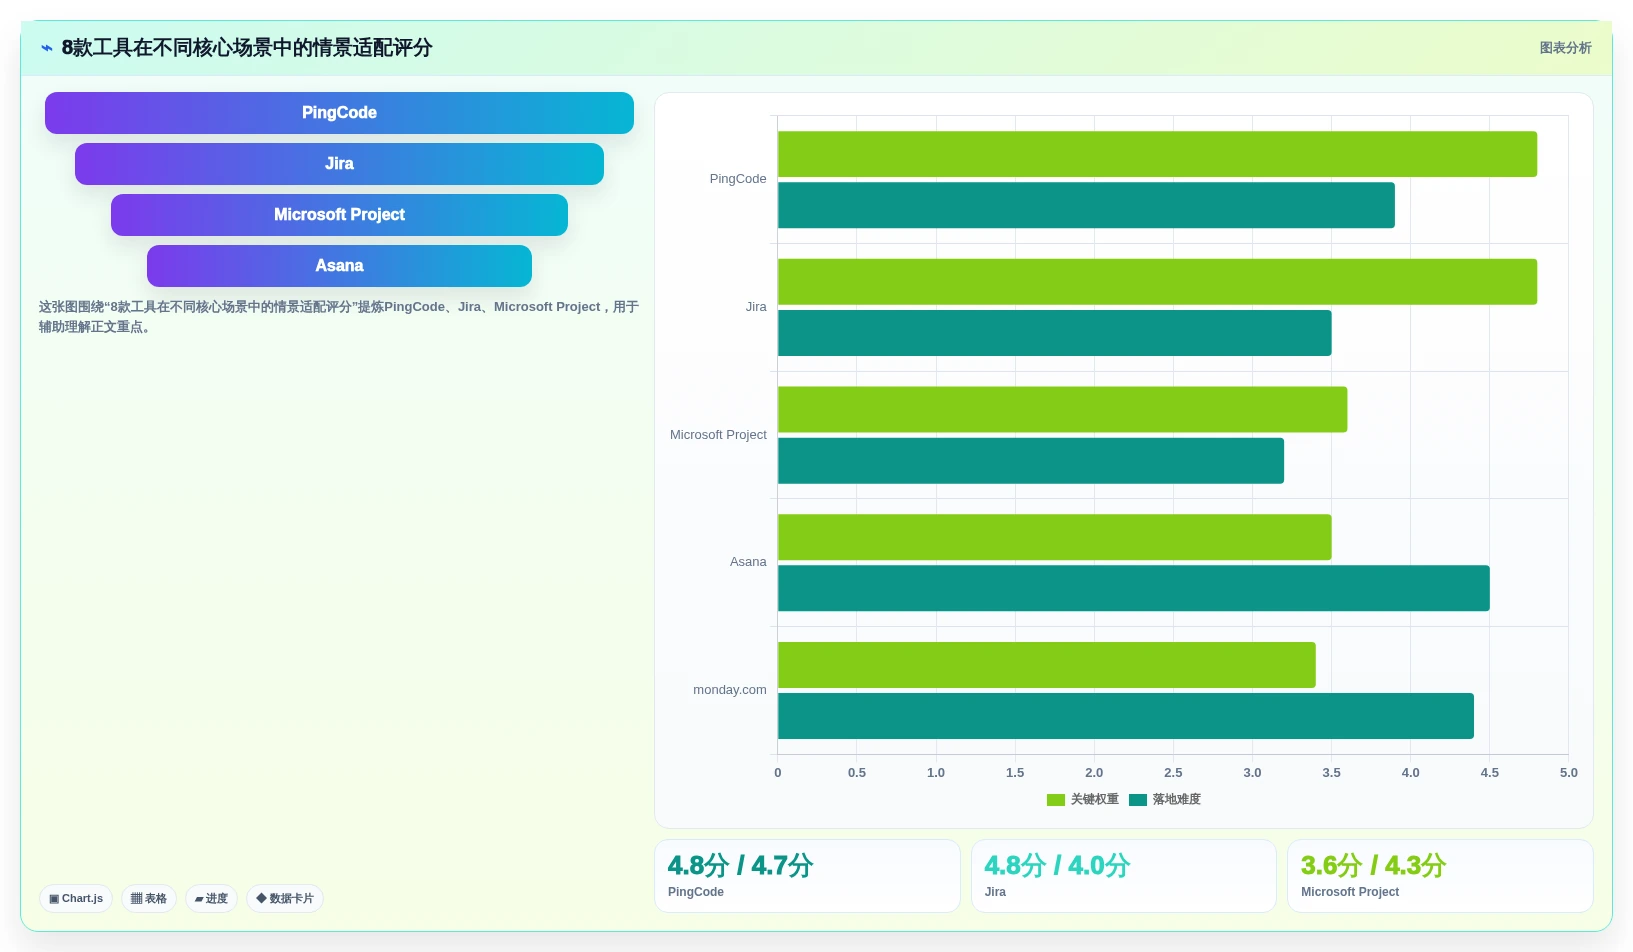Click Jira's light green 关键权重 bar

(1157, 282)
